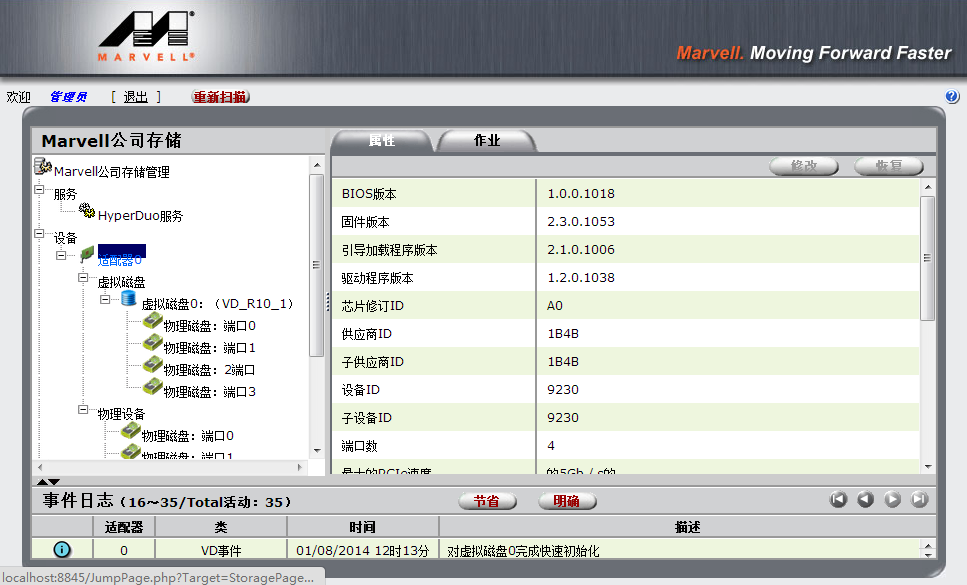Click the 退出 logout link
This screenshot has width=967, height=585.
[136, 97]
